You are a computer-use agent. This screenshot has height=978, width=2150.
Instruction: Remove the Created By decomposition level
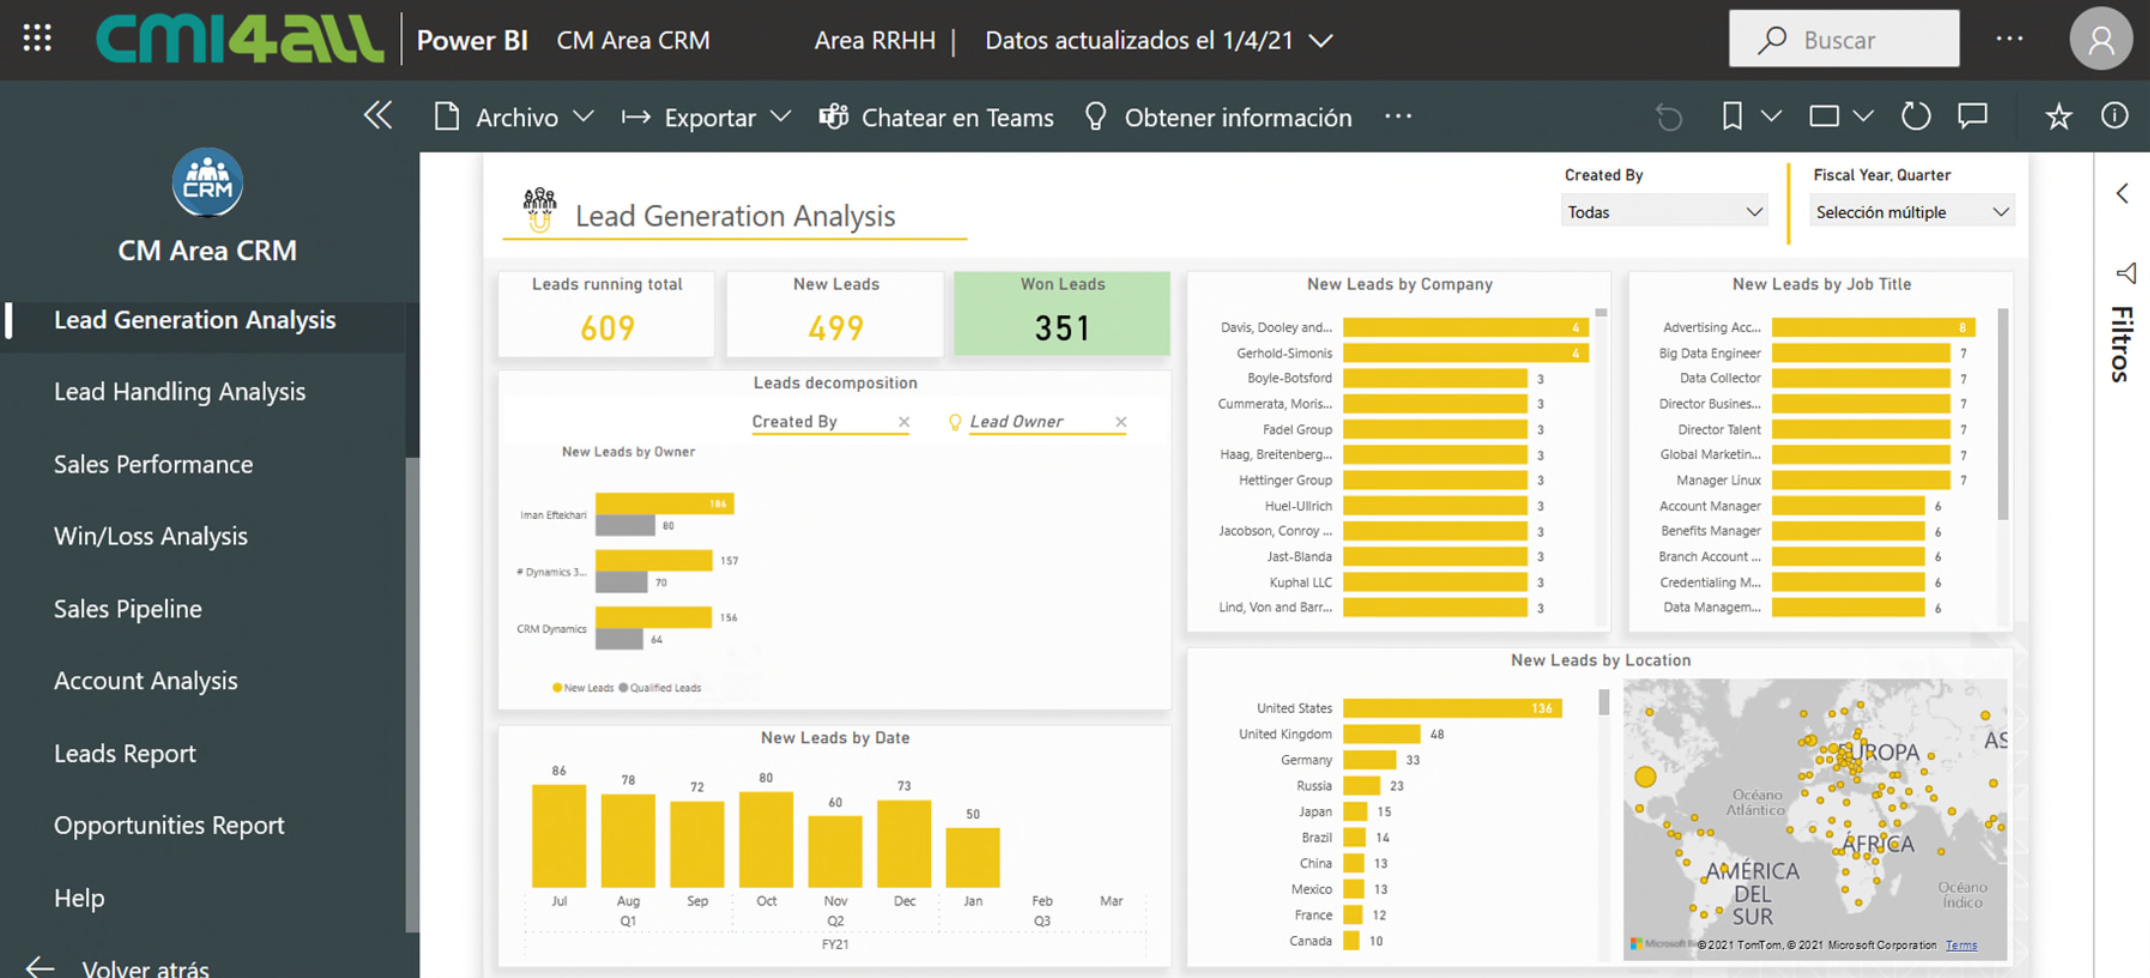(904, 422)
